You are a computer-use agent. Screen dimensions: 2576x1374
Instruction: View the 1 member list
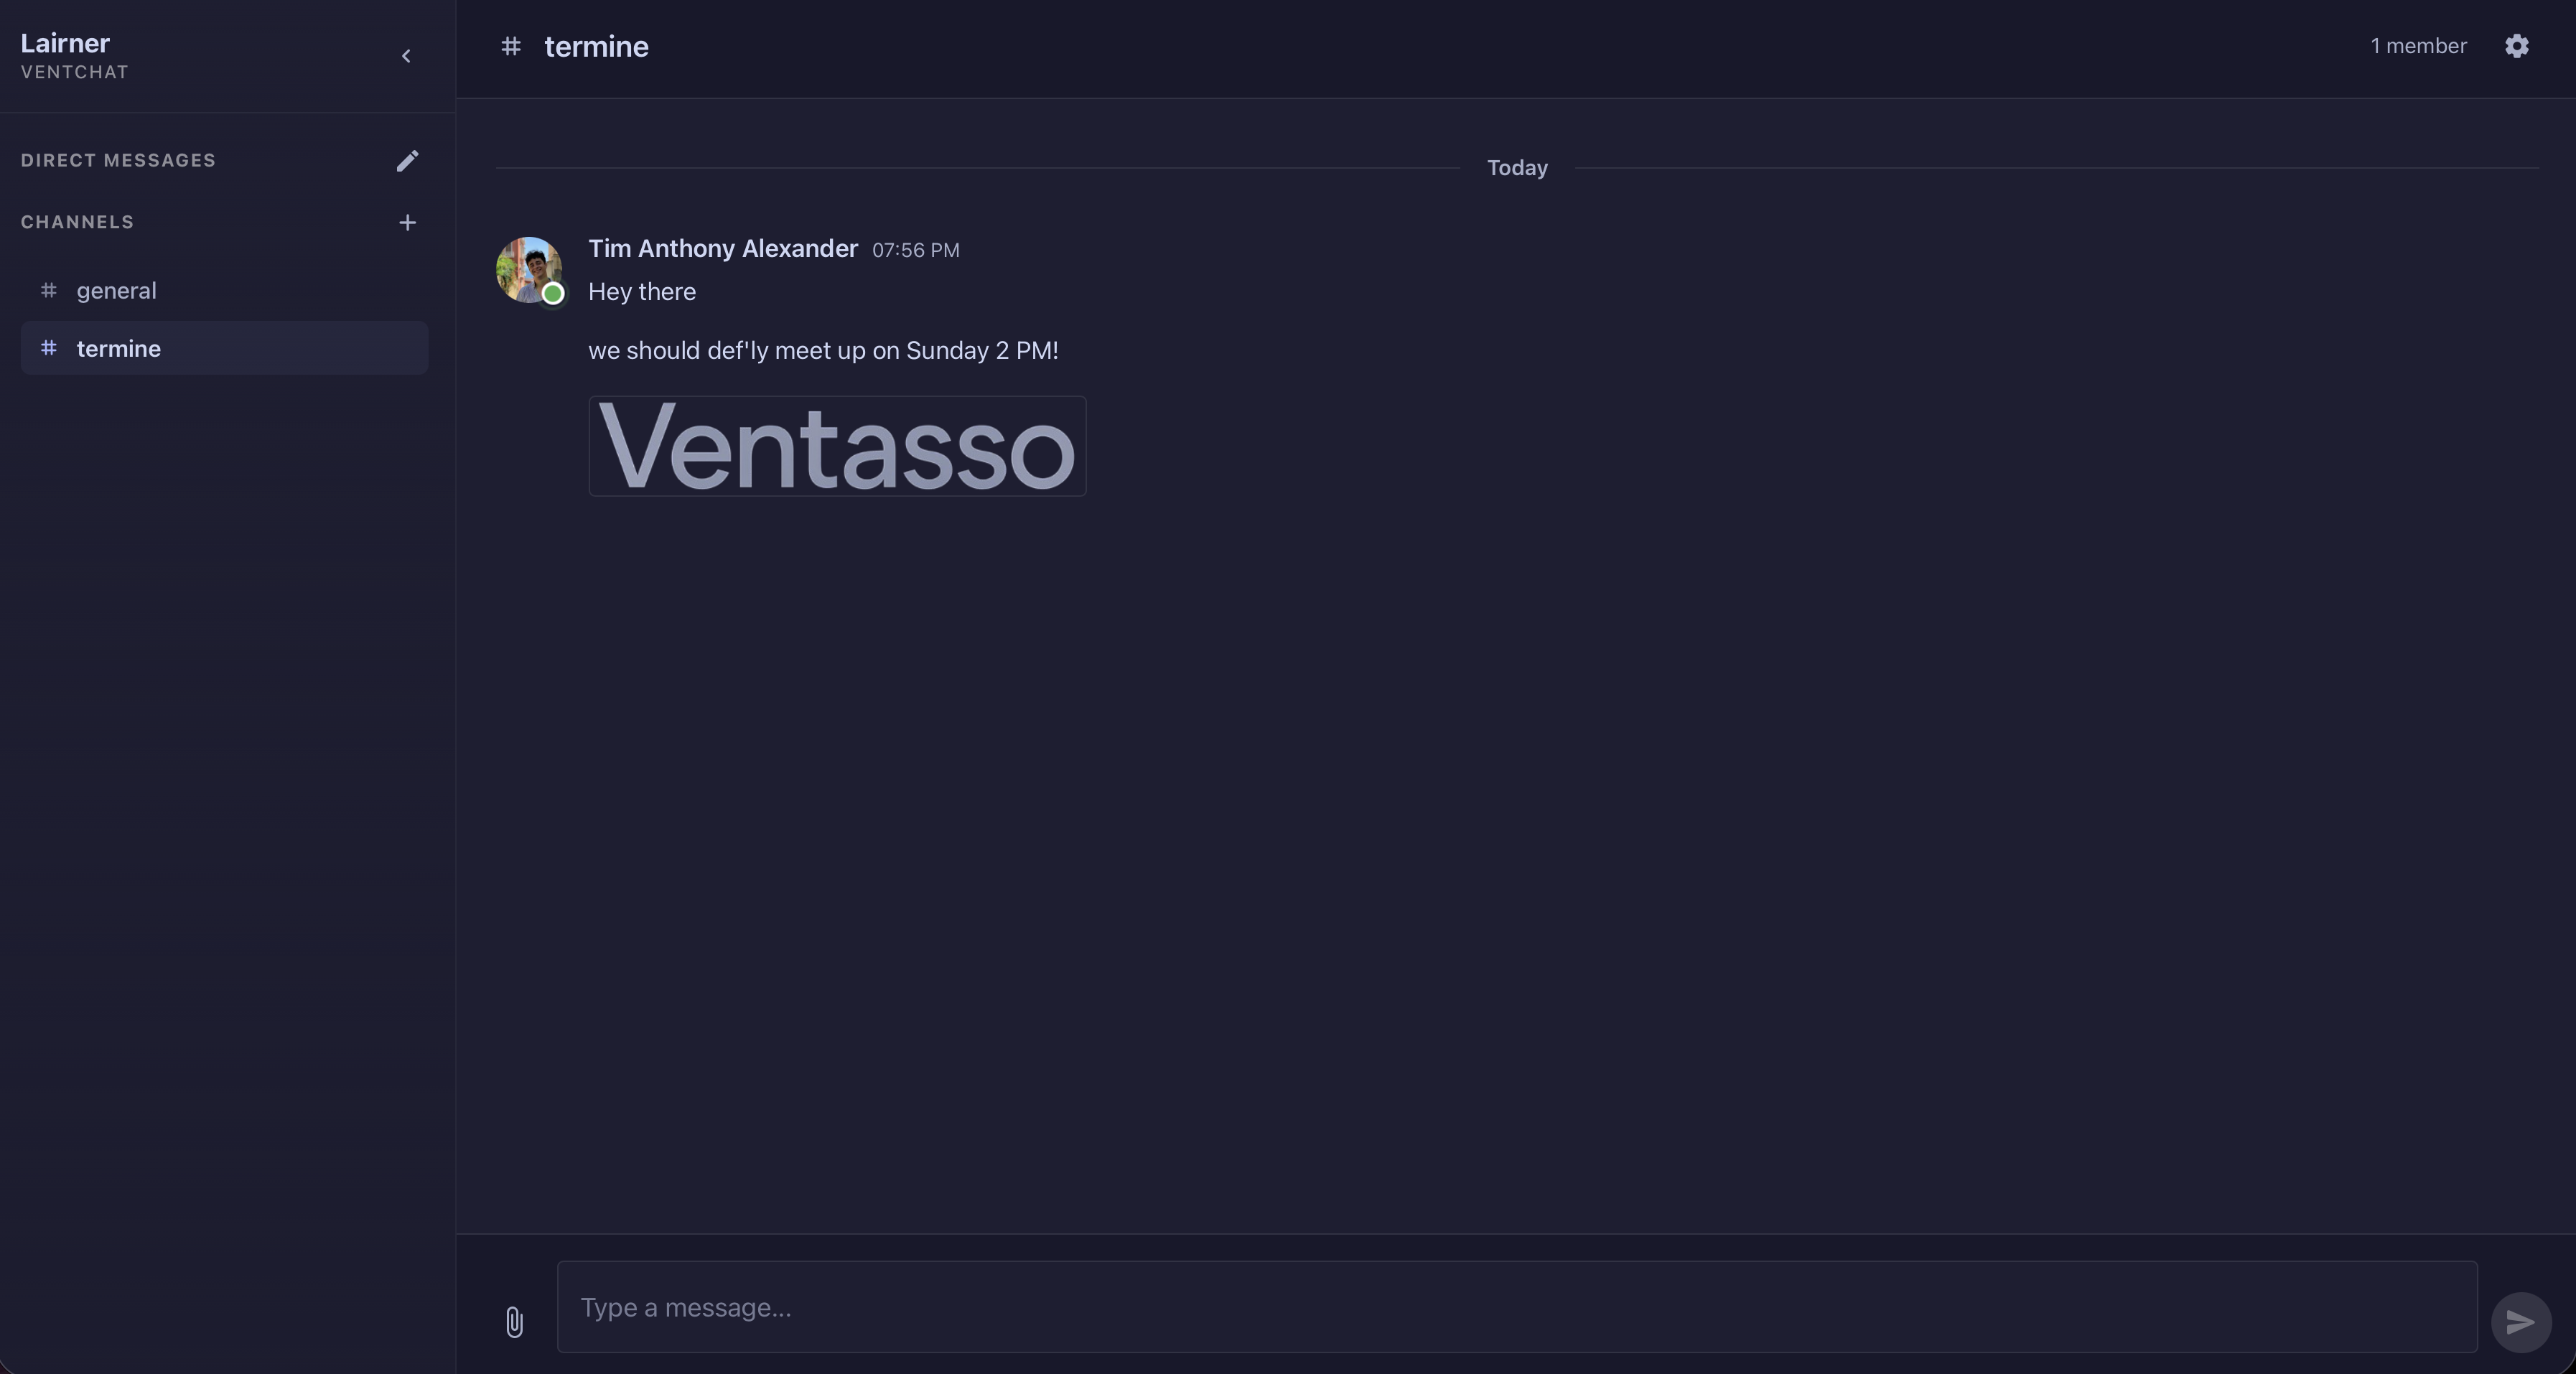point(2417,46)
